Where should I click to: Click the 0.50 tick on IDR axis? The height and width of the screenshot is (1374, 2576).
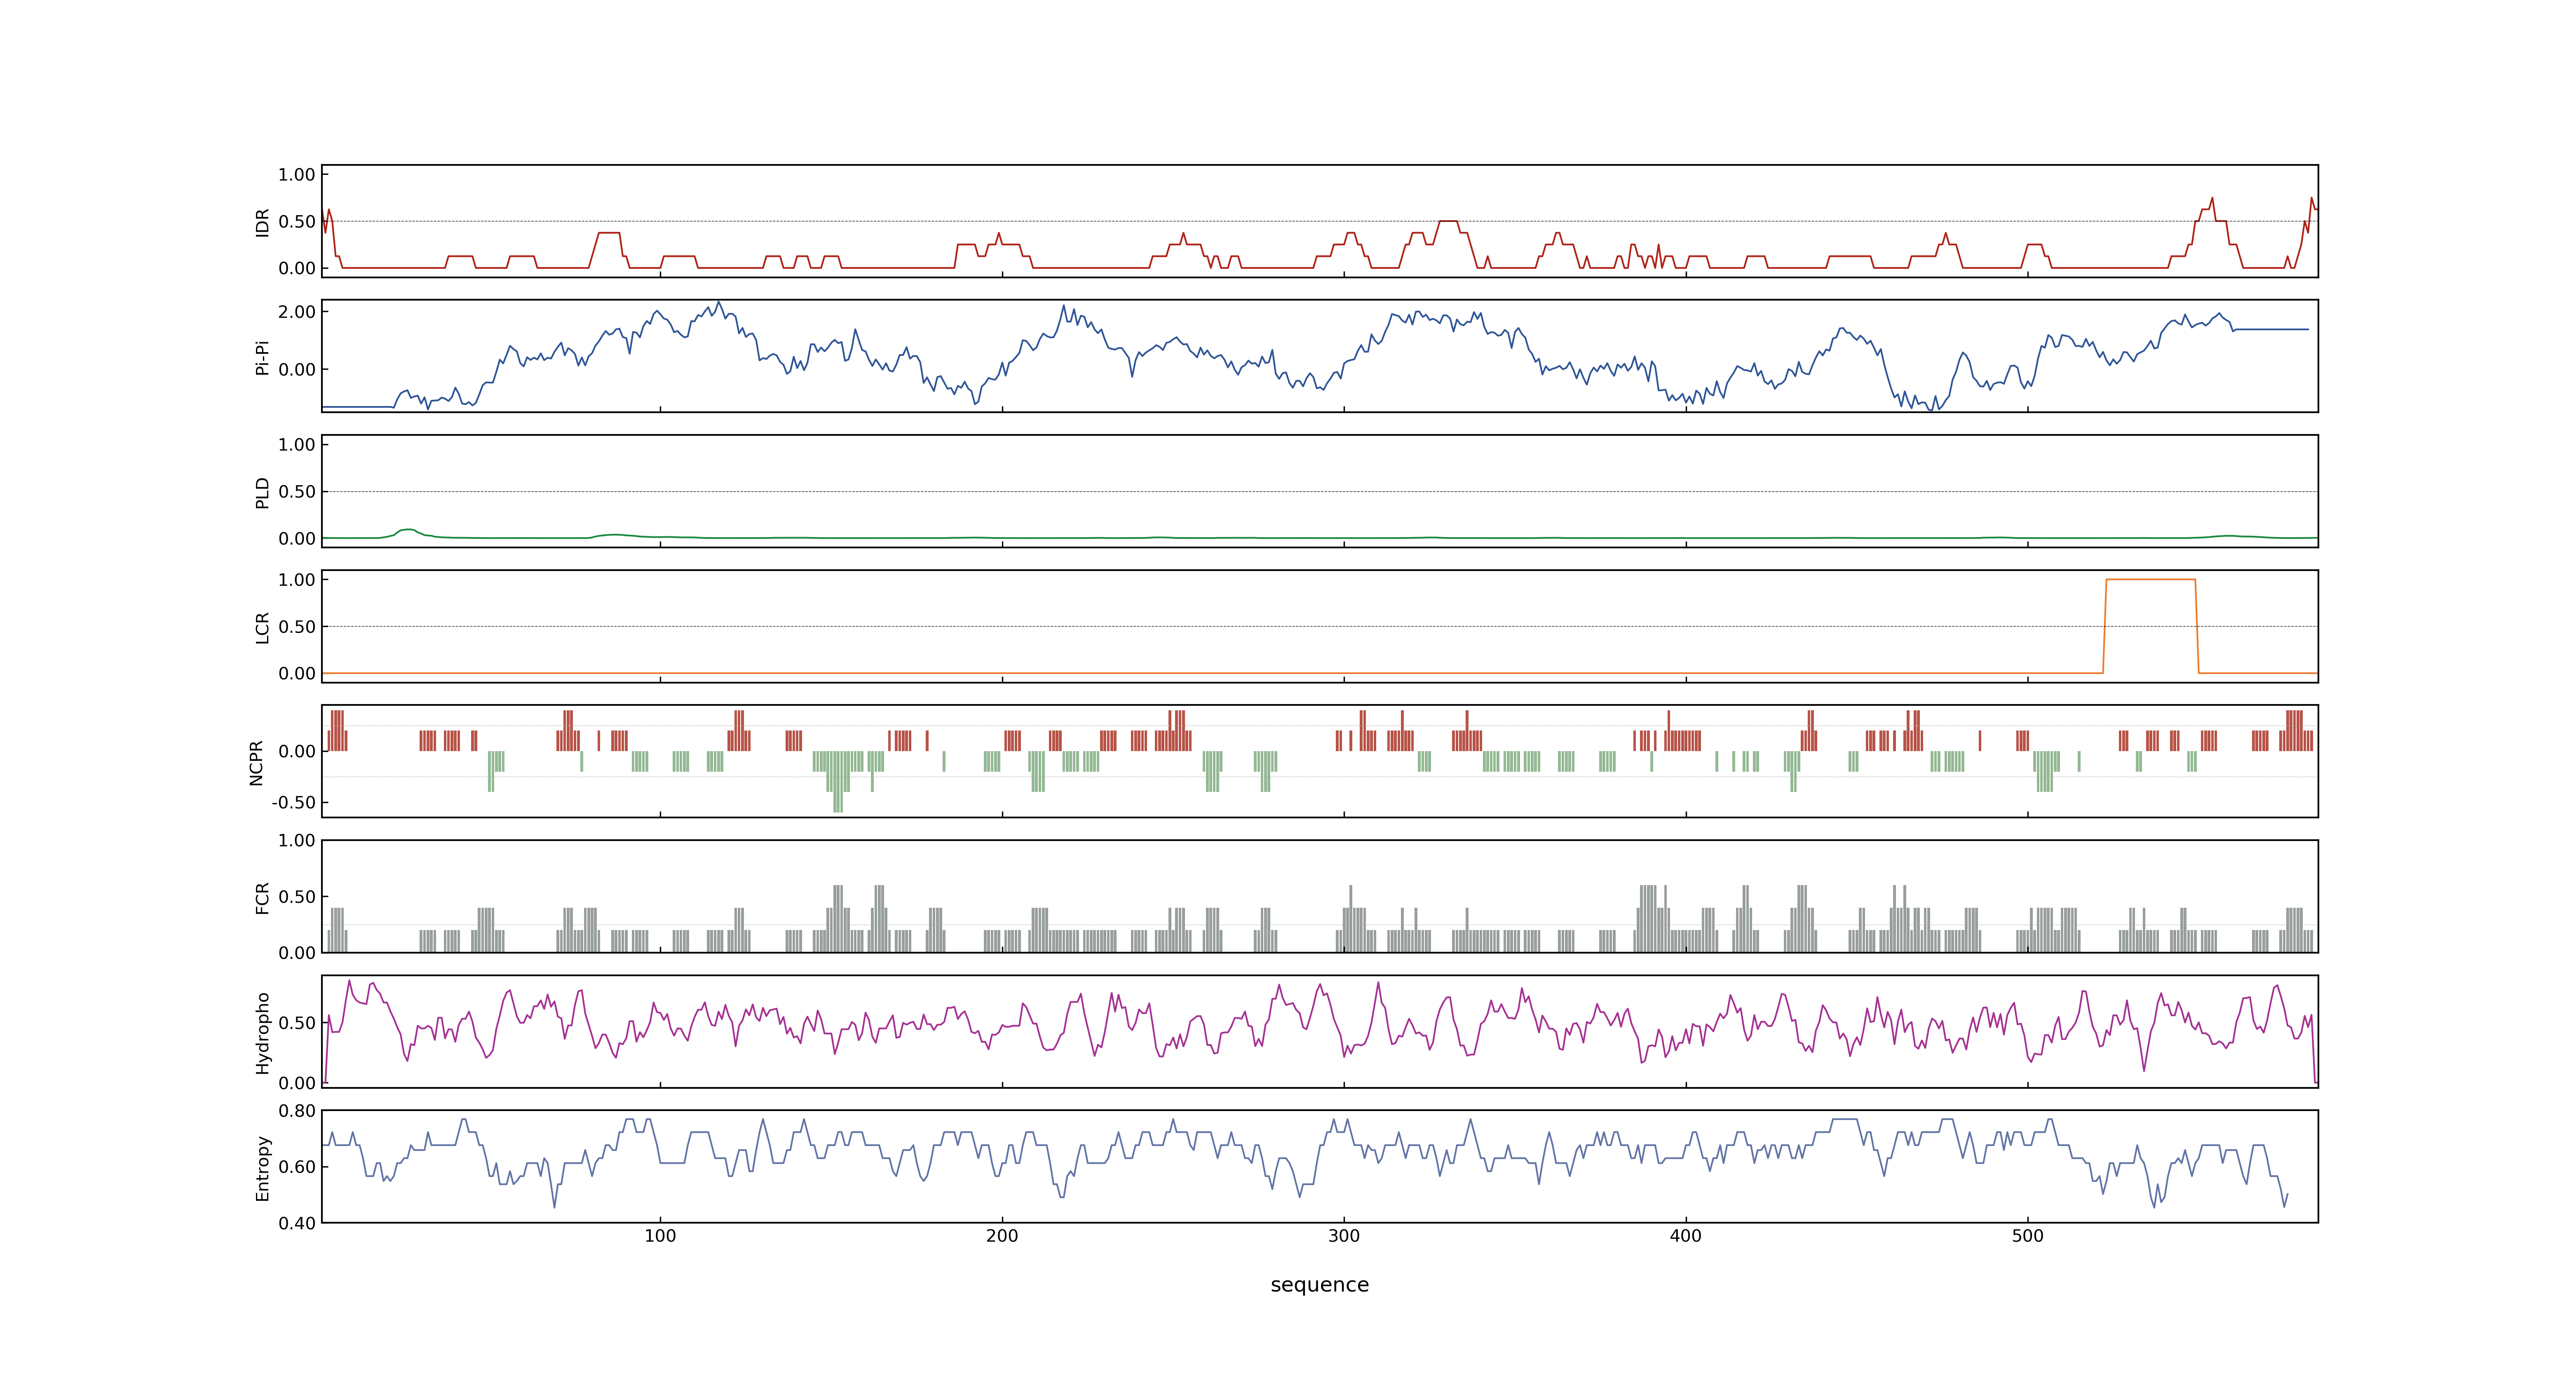point(297,222)
